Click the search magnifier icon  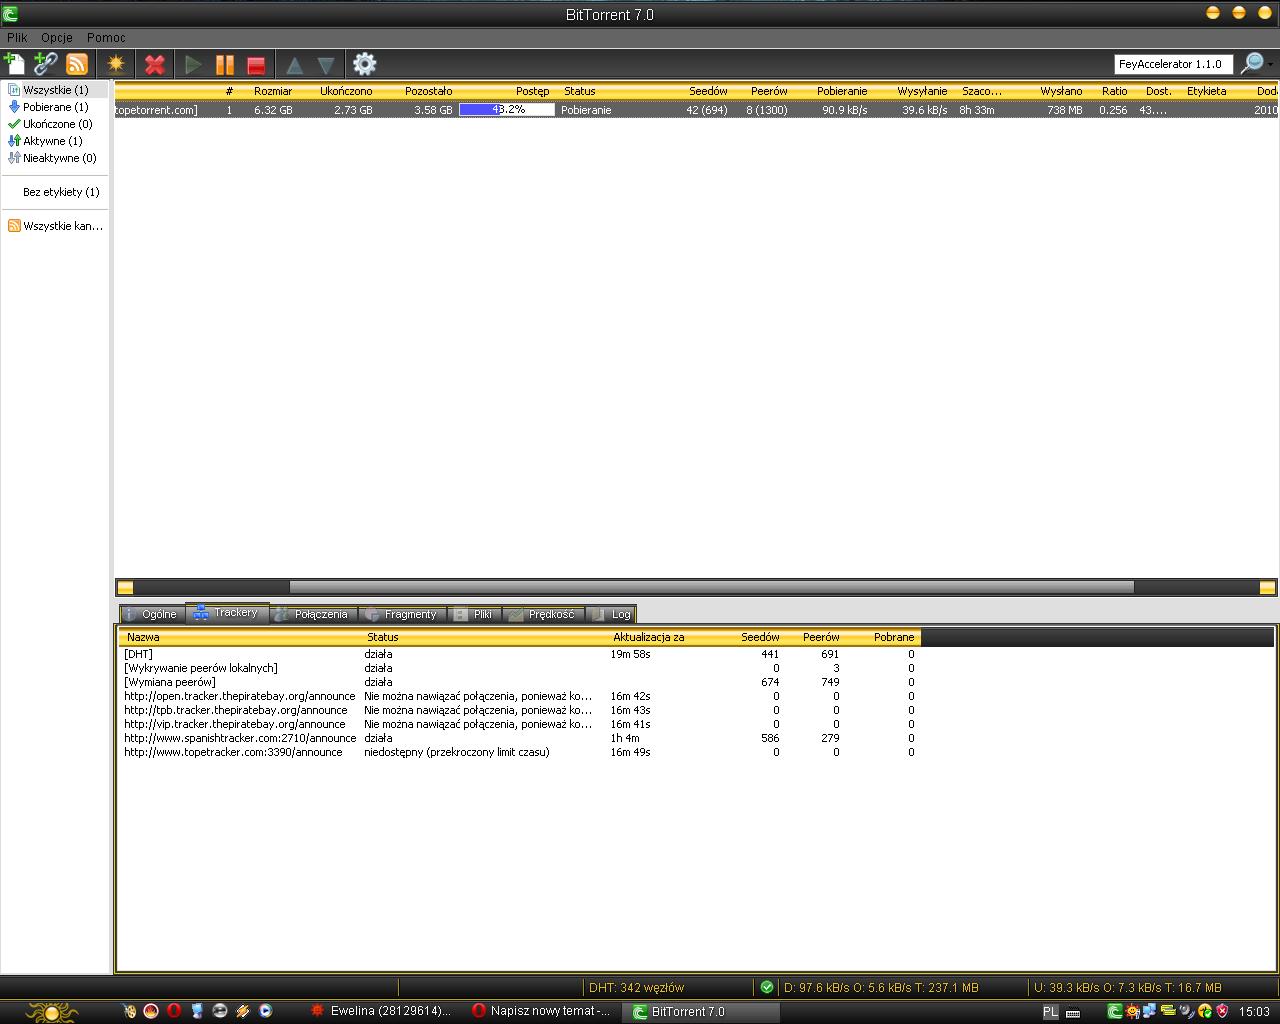[x=1252, y=64]
